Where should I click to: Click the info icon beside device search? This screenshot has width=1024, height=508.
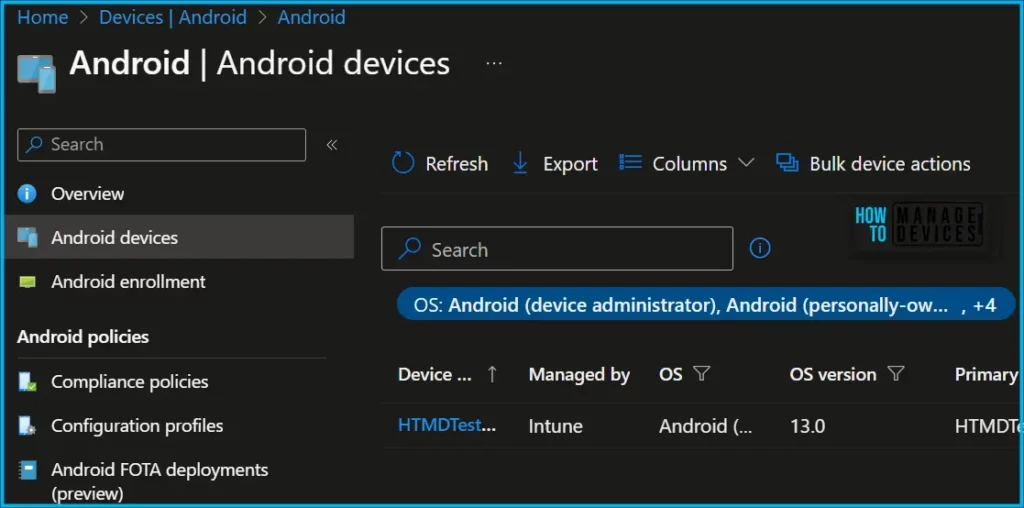pyautogui.click(x=760, y=248)
